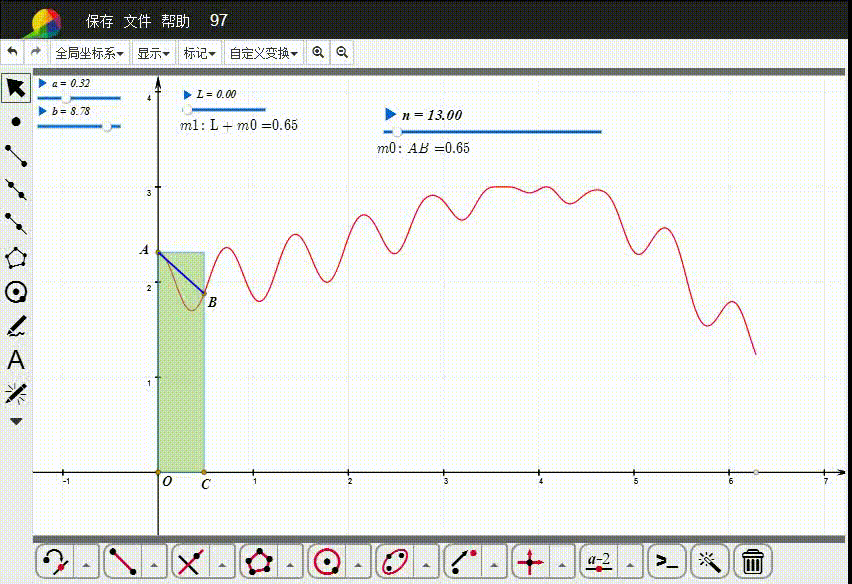852x584 pixels.
Task: Play animation for variable a
Action: pyautogui.click(x=42, y=83)
